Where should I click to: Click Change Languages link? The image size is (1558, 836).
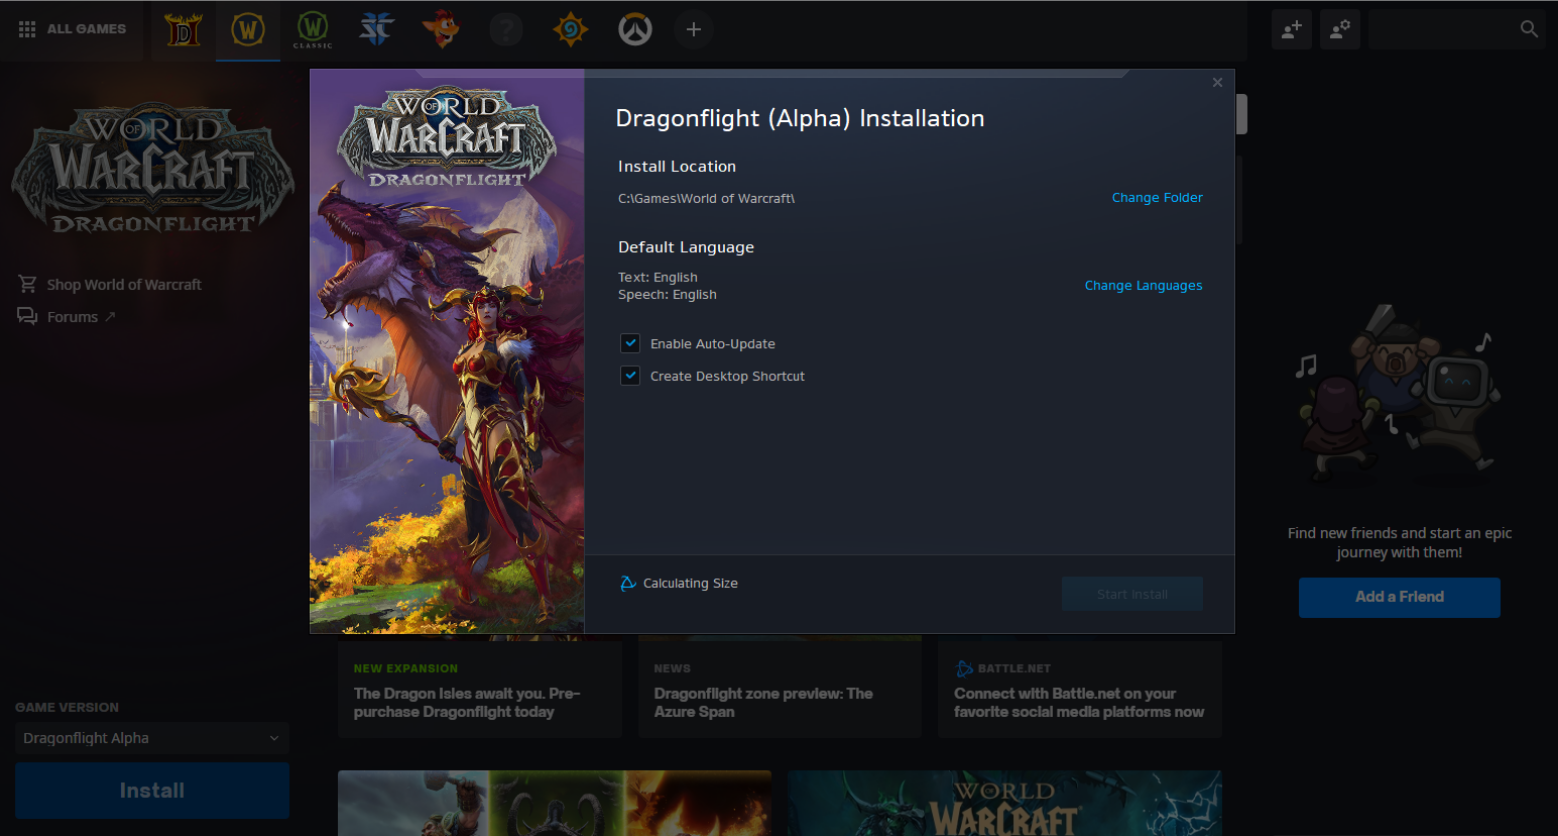tap(1143, 286)
